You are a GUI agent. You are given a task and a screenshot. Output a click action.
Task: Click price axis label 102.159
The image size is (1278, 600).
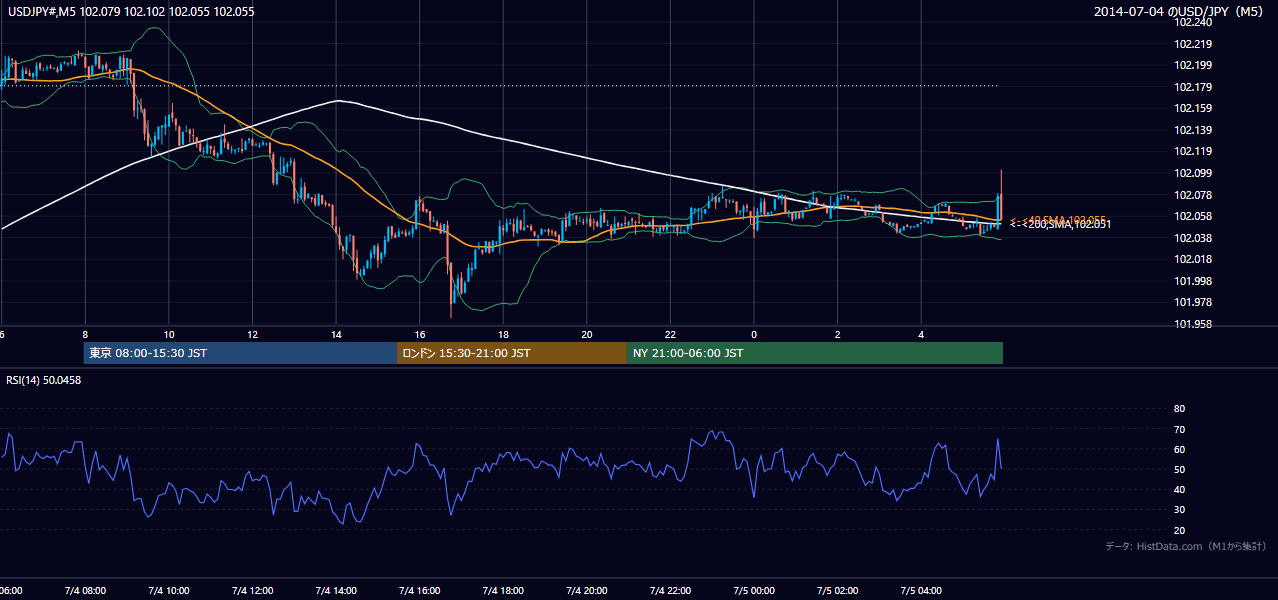tap(1194, 108)
